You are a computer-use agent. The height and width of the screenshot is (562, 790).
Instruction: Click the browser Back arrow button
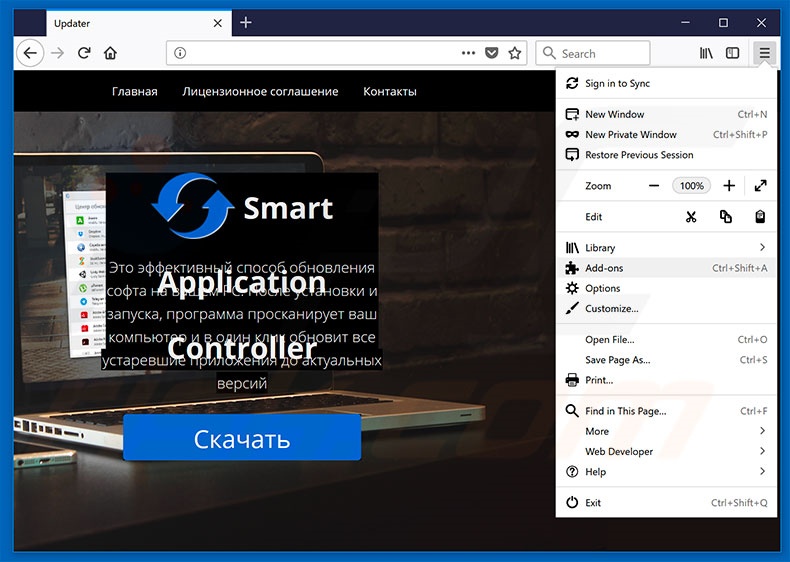pos(30,53)
